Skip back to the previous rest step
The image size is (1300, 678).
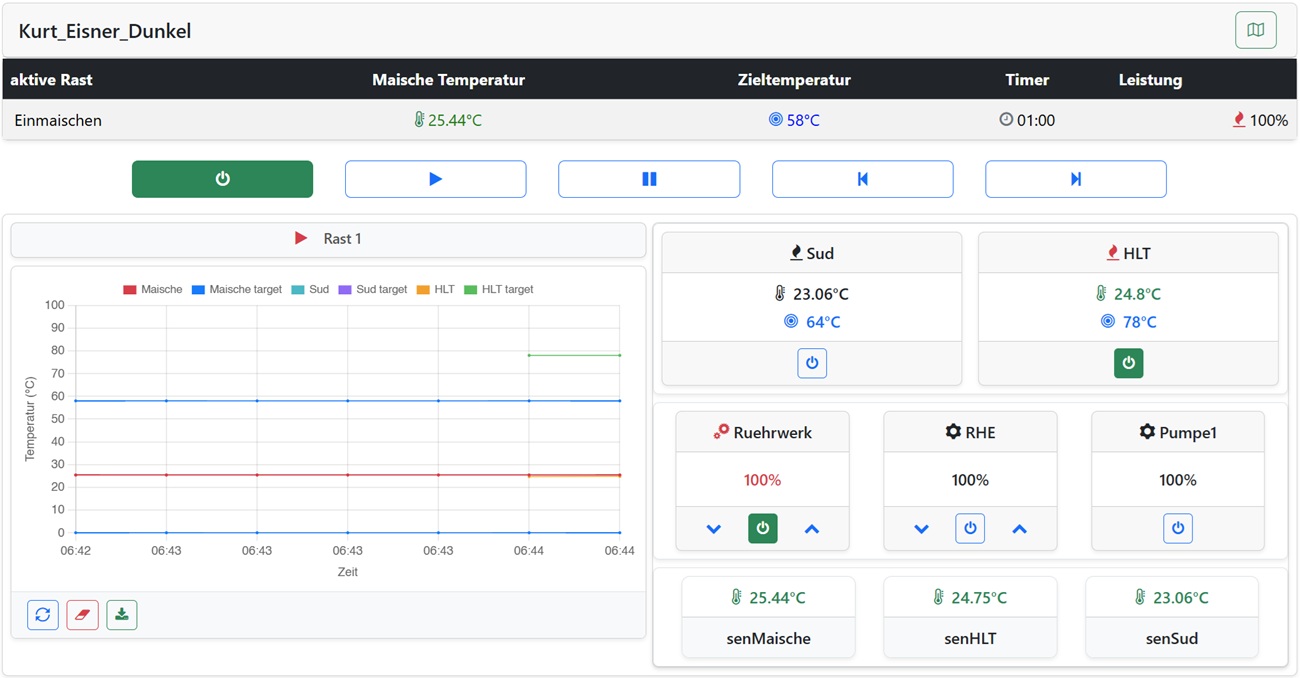862,179
